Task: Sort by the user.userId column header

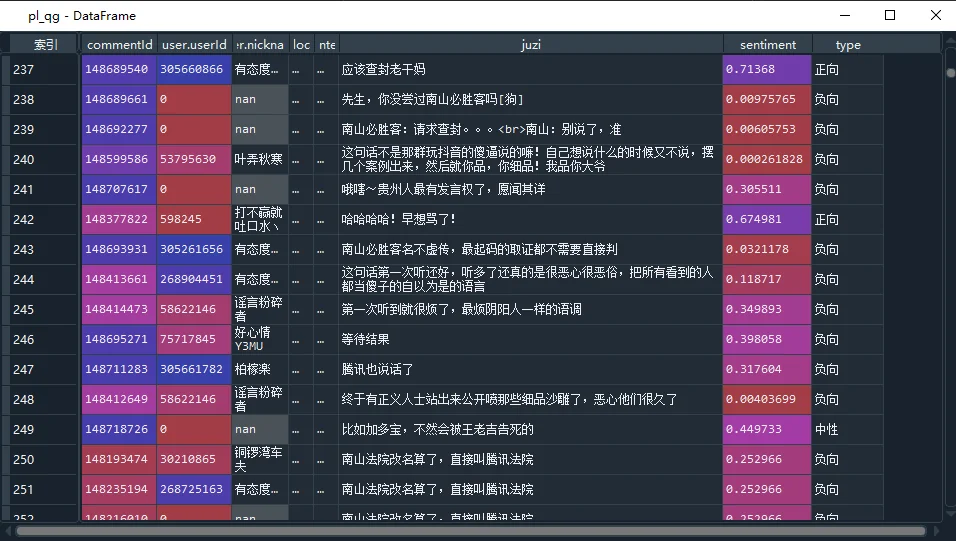Action: pos(194,45)
